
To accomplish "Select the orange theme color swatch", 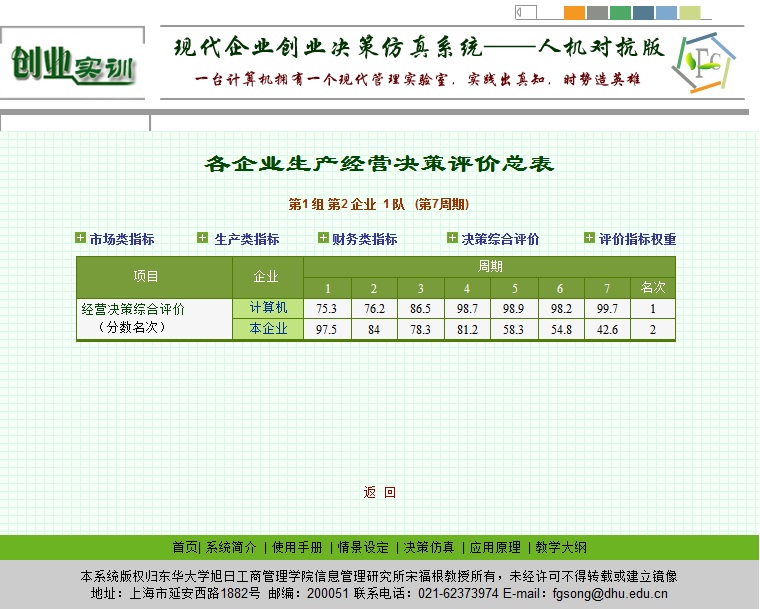I will point(574,13).
